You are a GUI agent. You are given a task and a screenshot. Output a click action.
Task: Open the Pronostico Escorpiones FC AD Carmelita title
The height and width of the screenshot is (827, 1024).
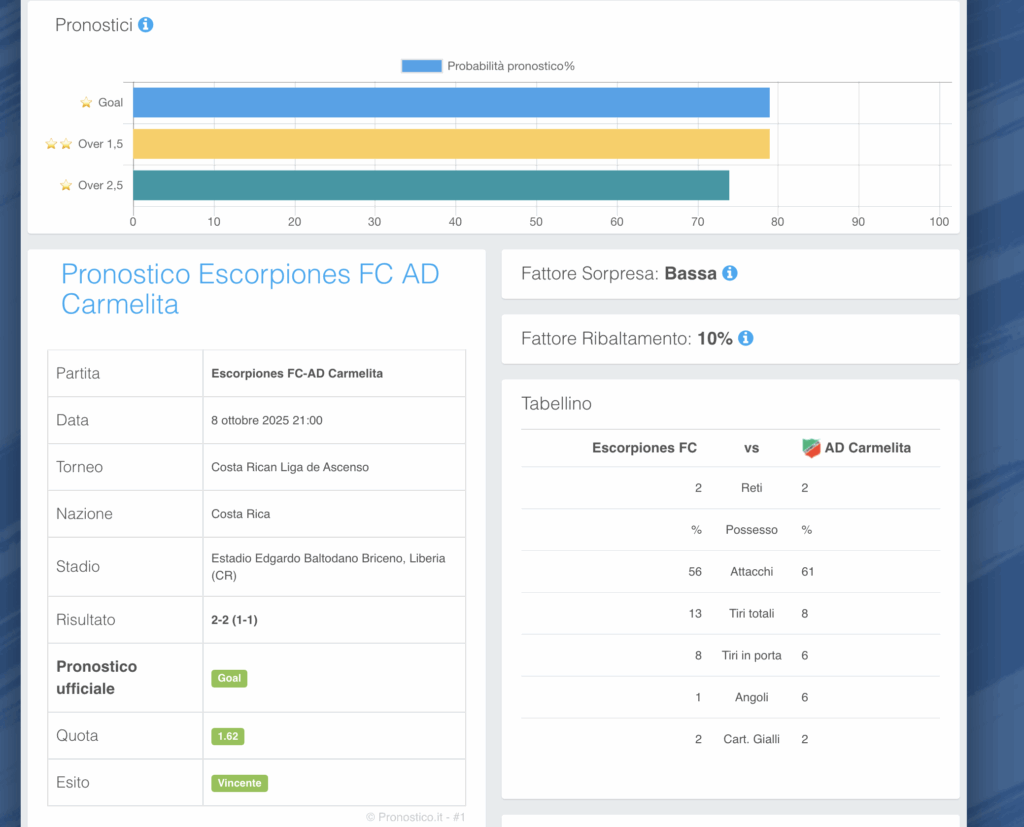[x=250, y=289]
